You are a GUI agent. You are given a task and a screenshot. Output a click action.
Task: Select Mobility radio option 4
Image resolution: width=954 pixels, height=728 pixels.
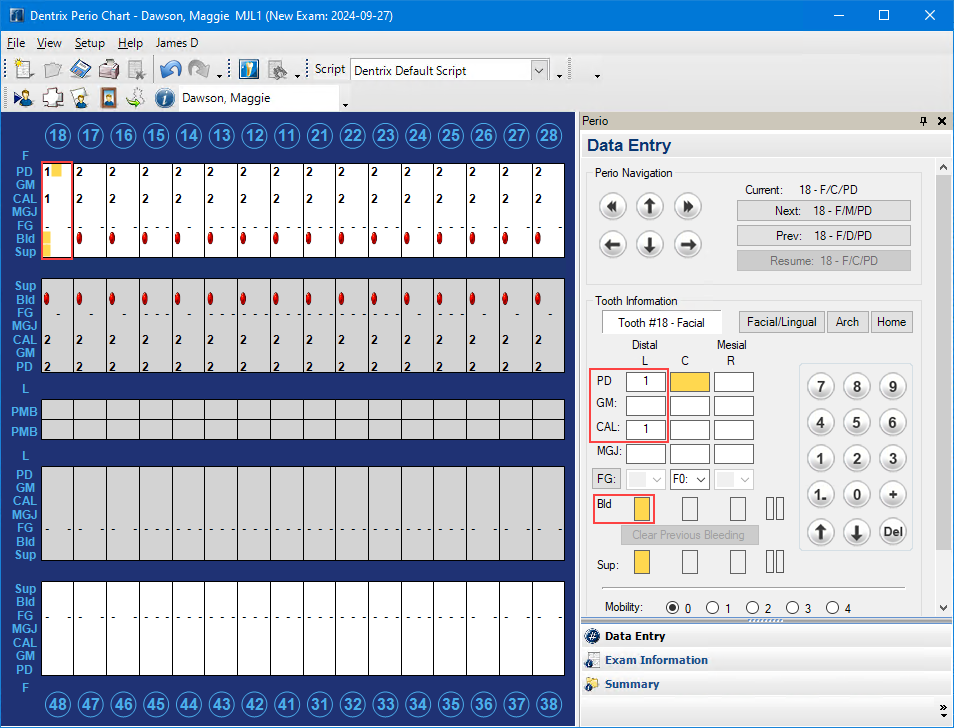click(x=832, y=608)
